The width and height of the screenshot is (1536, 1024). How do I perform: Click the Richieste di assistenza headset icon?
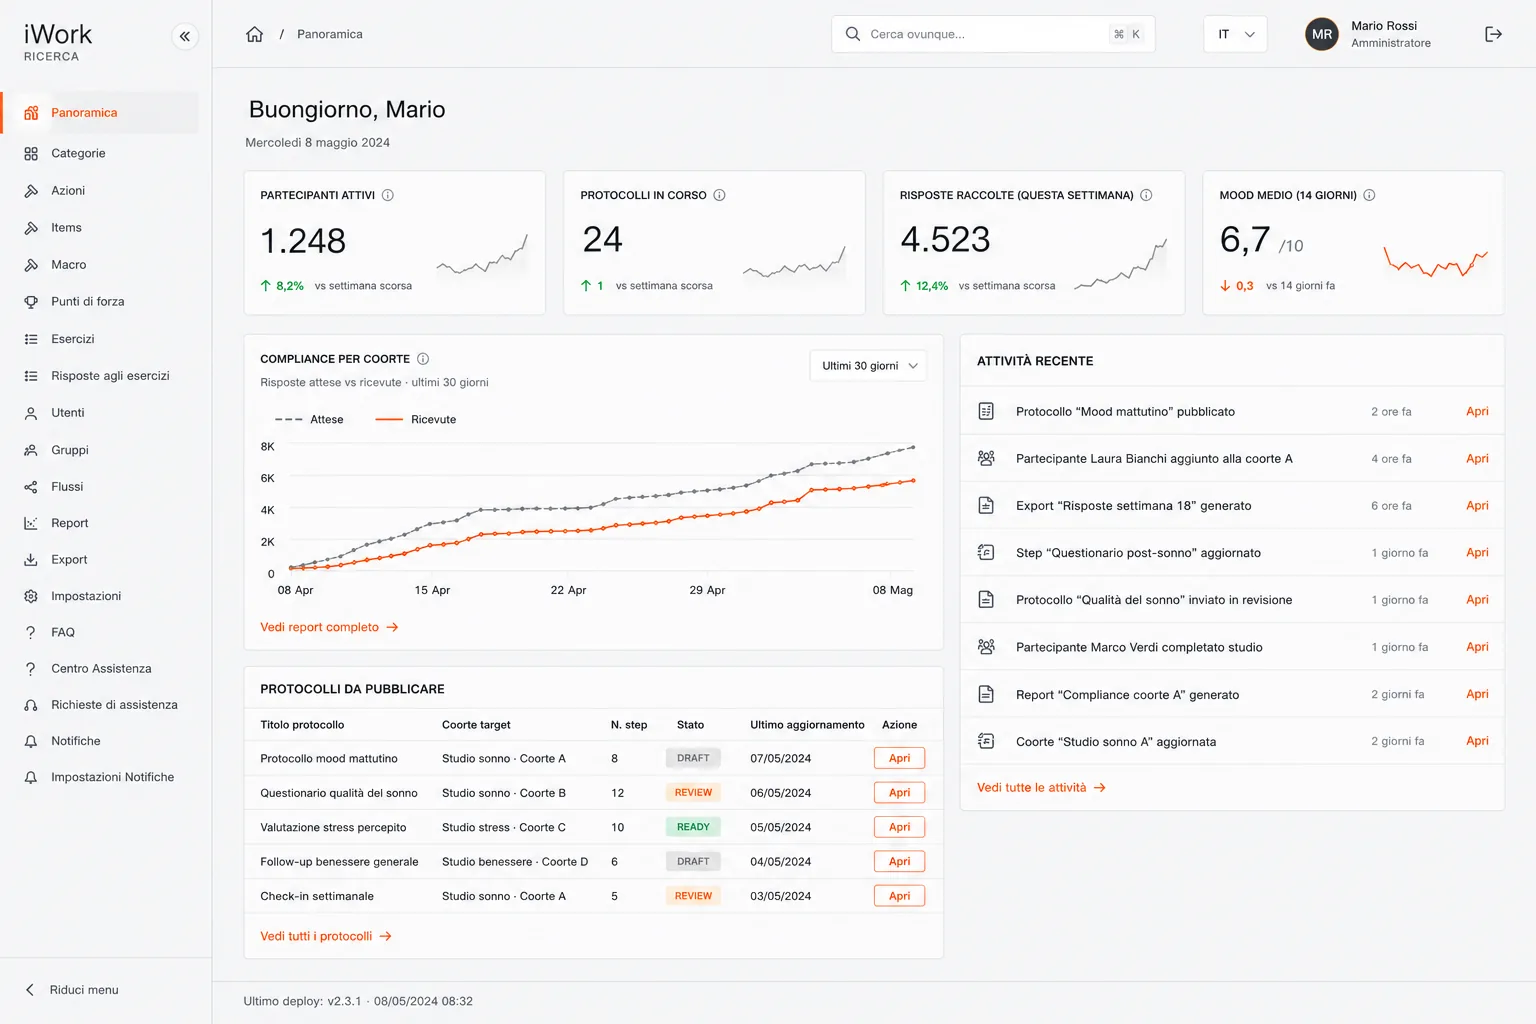31,705
